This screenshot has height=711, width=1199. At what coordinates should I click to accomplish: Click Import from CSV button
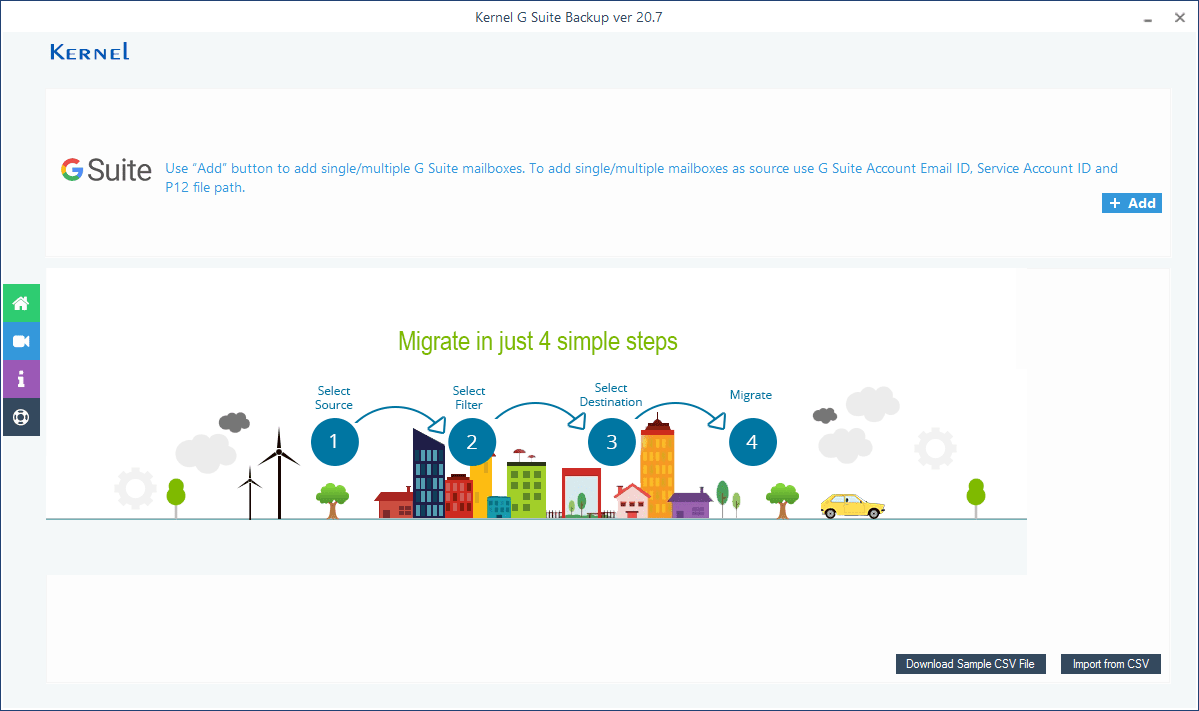[x=1110, y=664]
